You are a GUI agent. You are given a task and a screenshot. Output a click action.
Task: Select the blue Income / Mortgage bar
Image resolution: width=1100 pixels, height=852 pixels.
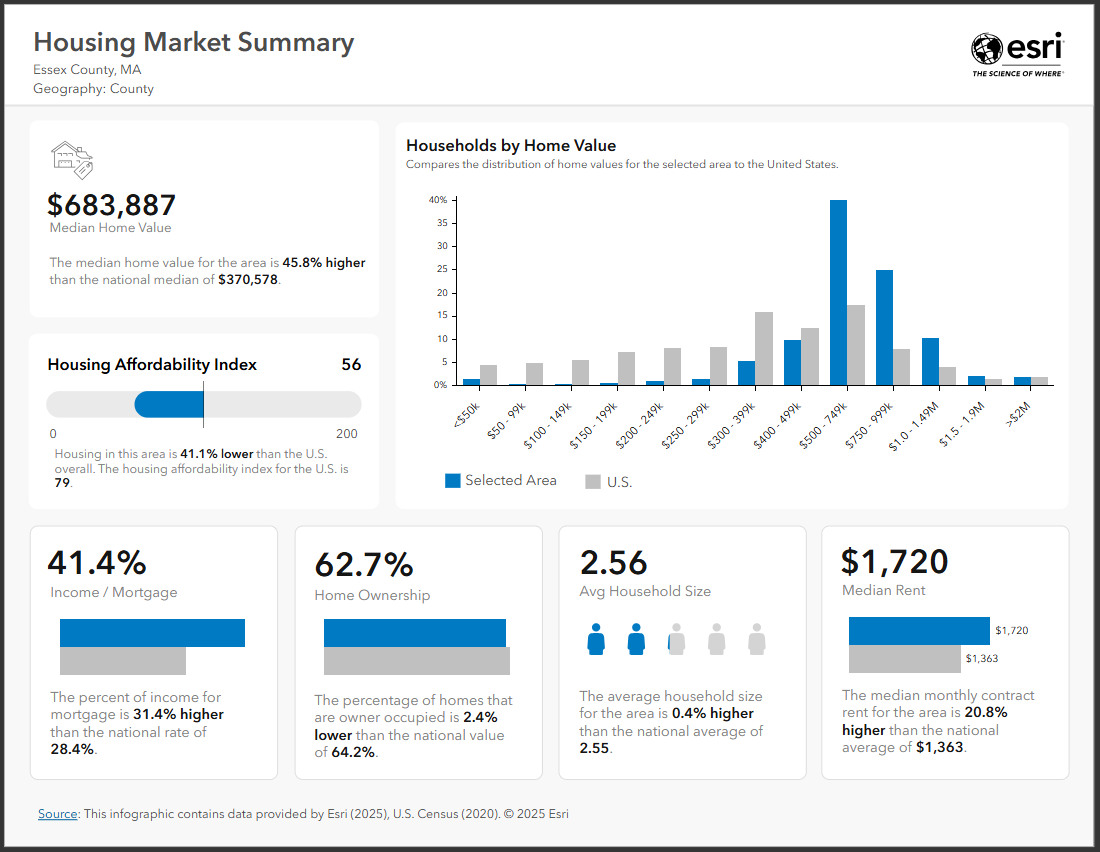pos(152,633)
